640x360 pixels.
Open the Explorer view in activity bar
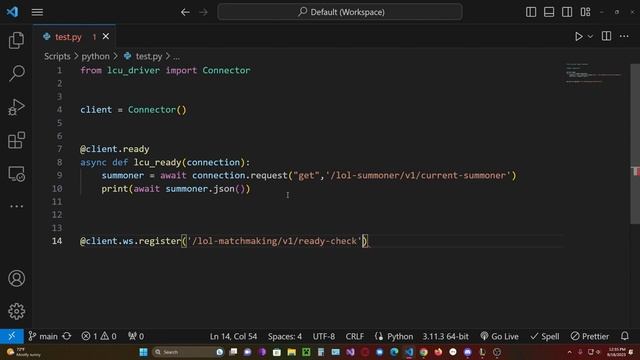pos(16,40)
